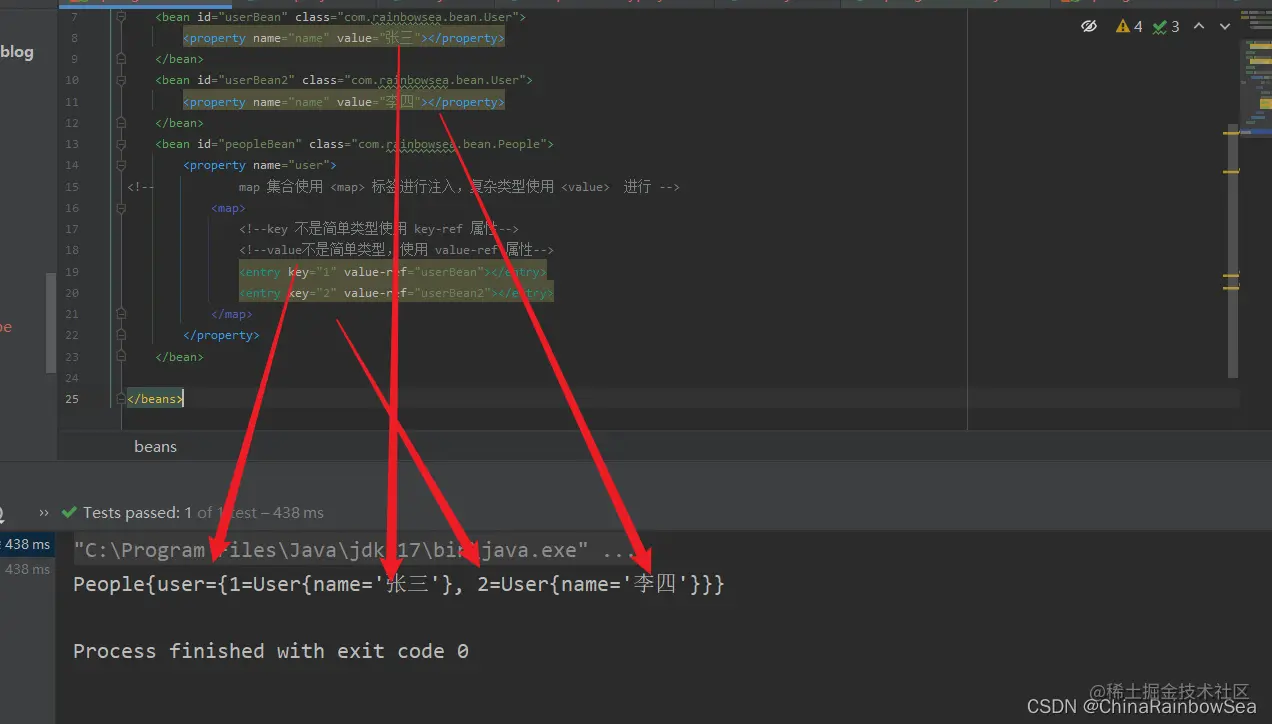The height and width of the screenshot is (724, 1272).
Task: Expand the test toolbar double chevron
Action: click(x=44, y=512)
